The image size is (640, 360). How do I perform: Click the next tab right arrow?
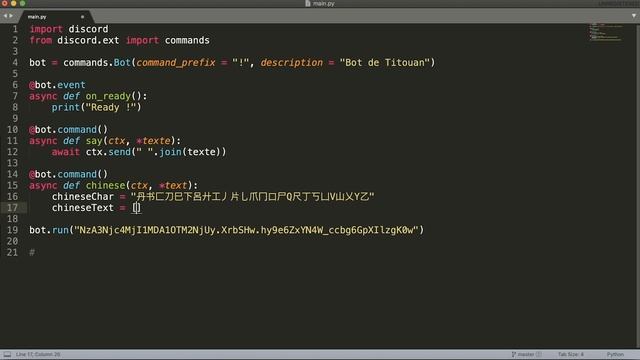point(11,16)
